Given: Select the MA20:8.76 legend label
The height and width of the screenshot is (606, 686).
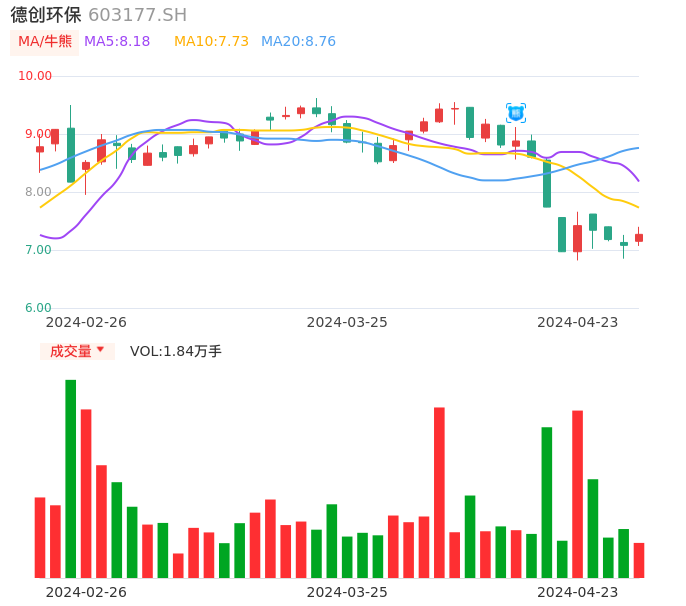Looking at the screenshot, I should point(298,42).
